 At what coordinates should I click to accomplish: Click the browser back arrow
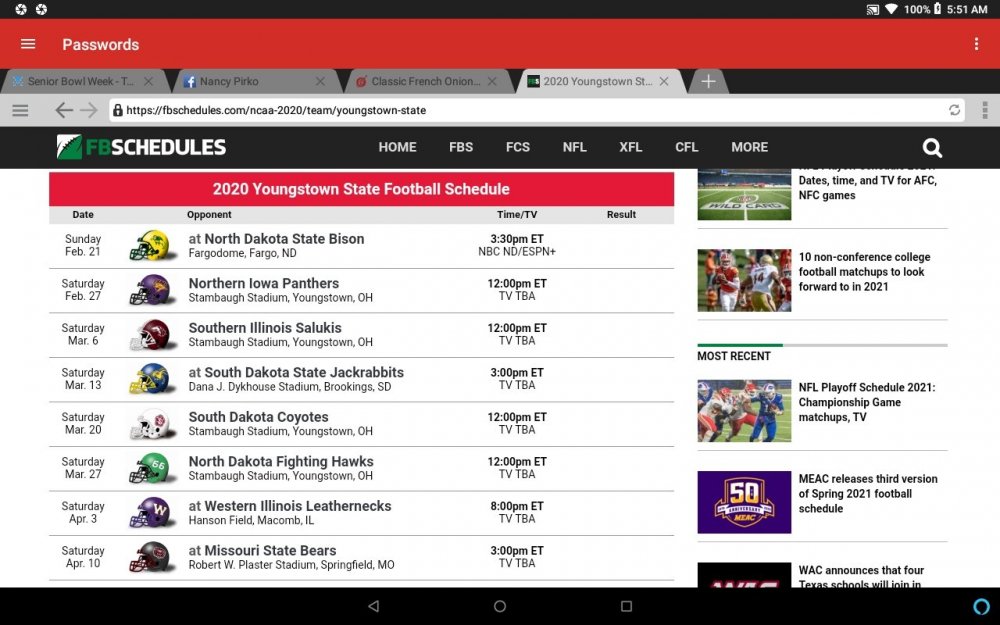[x=63, y=110]
